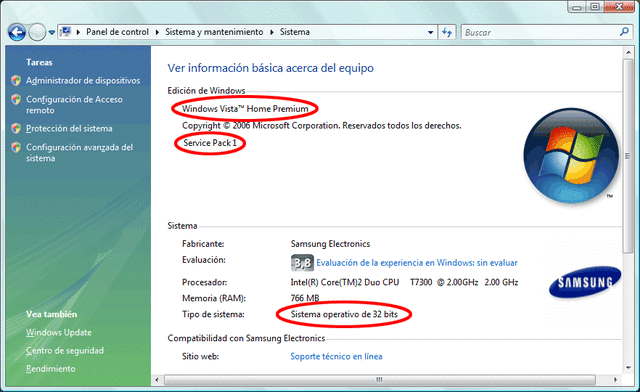Image resolution: width=640 pixels, height=392 pixels.
Task: Open address bar history dropdown
Action: (430, 32)
